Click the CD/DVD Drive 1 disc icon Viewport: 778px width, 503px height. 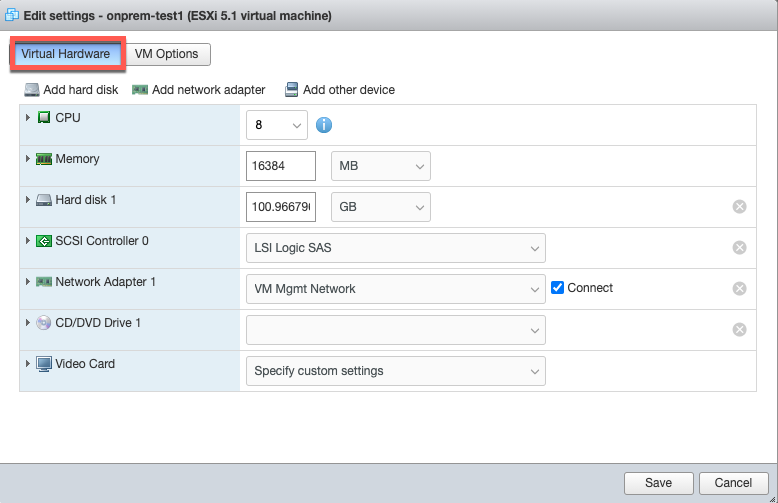tap(44, 323)
